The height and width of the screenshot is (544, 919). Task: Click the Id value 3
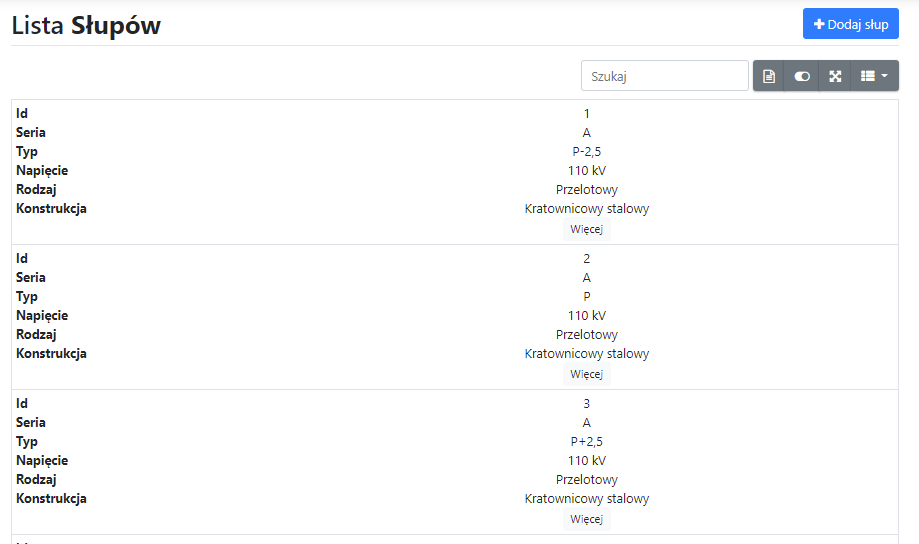pyautogui.click(x=587, y=404)
